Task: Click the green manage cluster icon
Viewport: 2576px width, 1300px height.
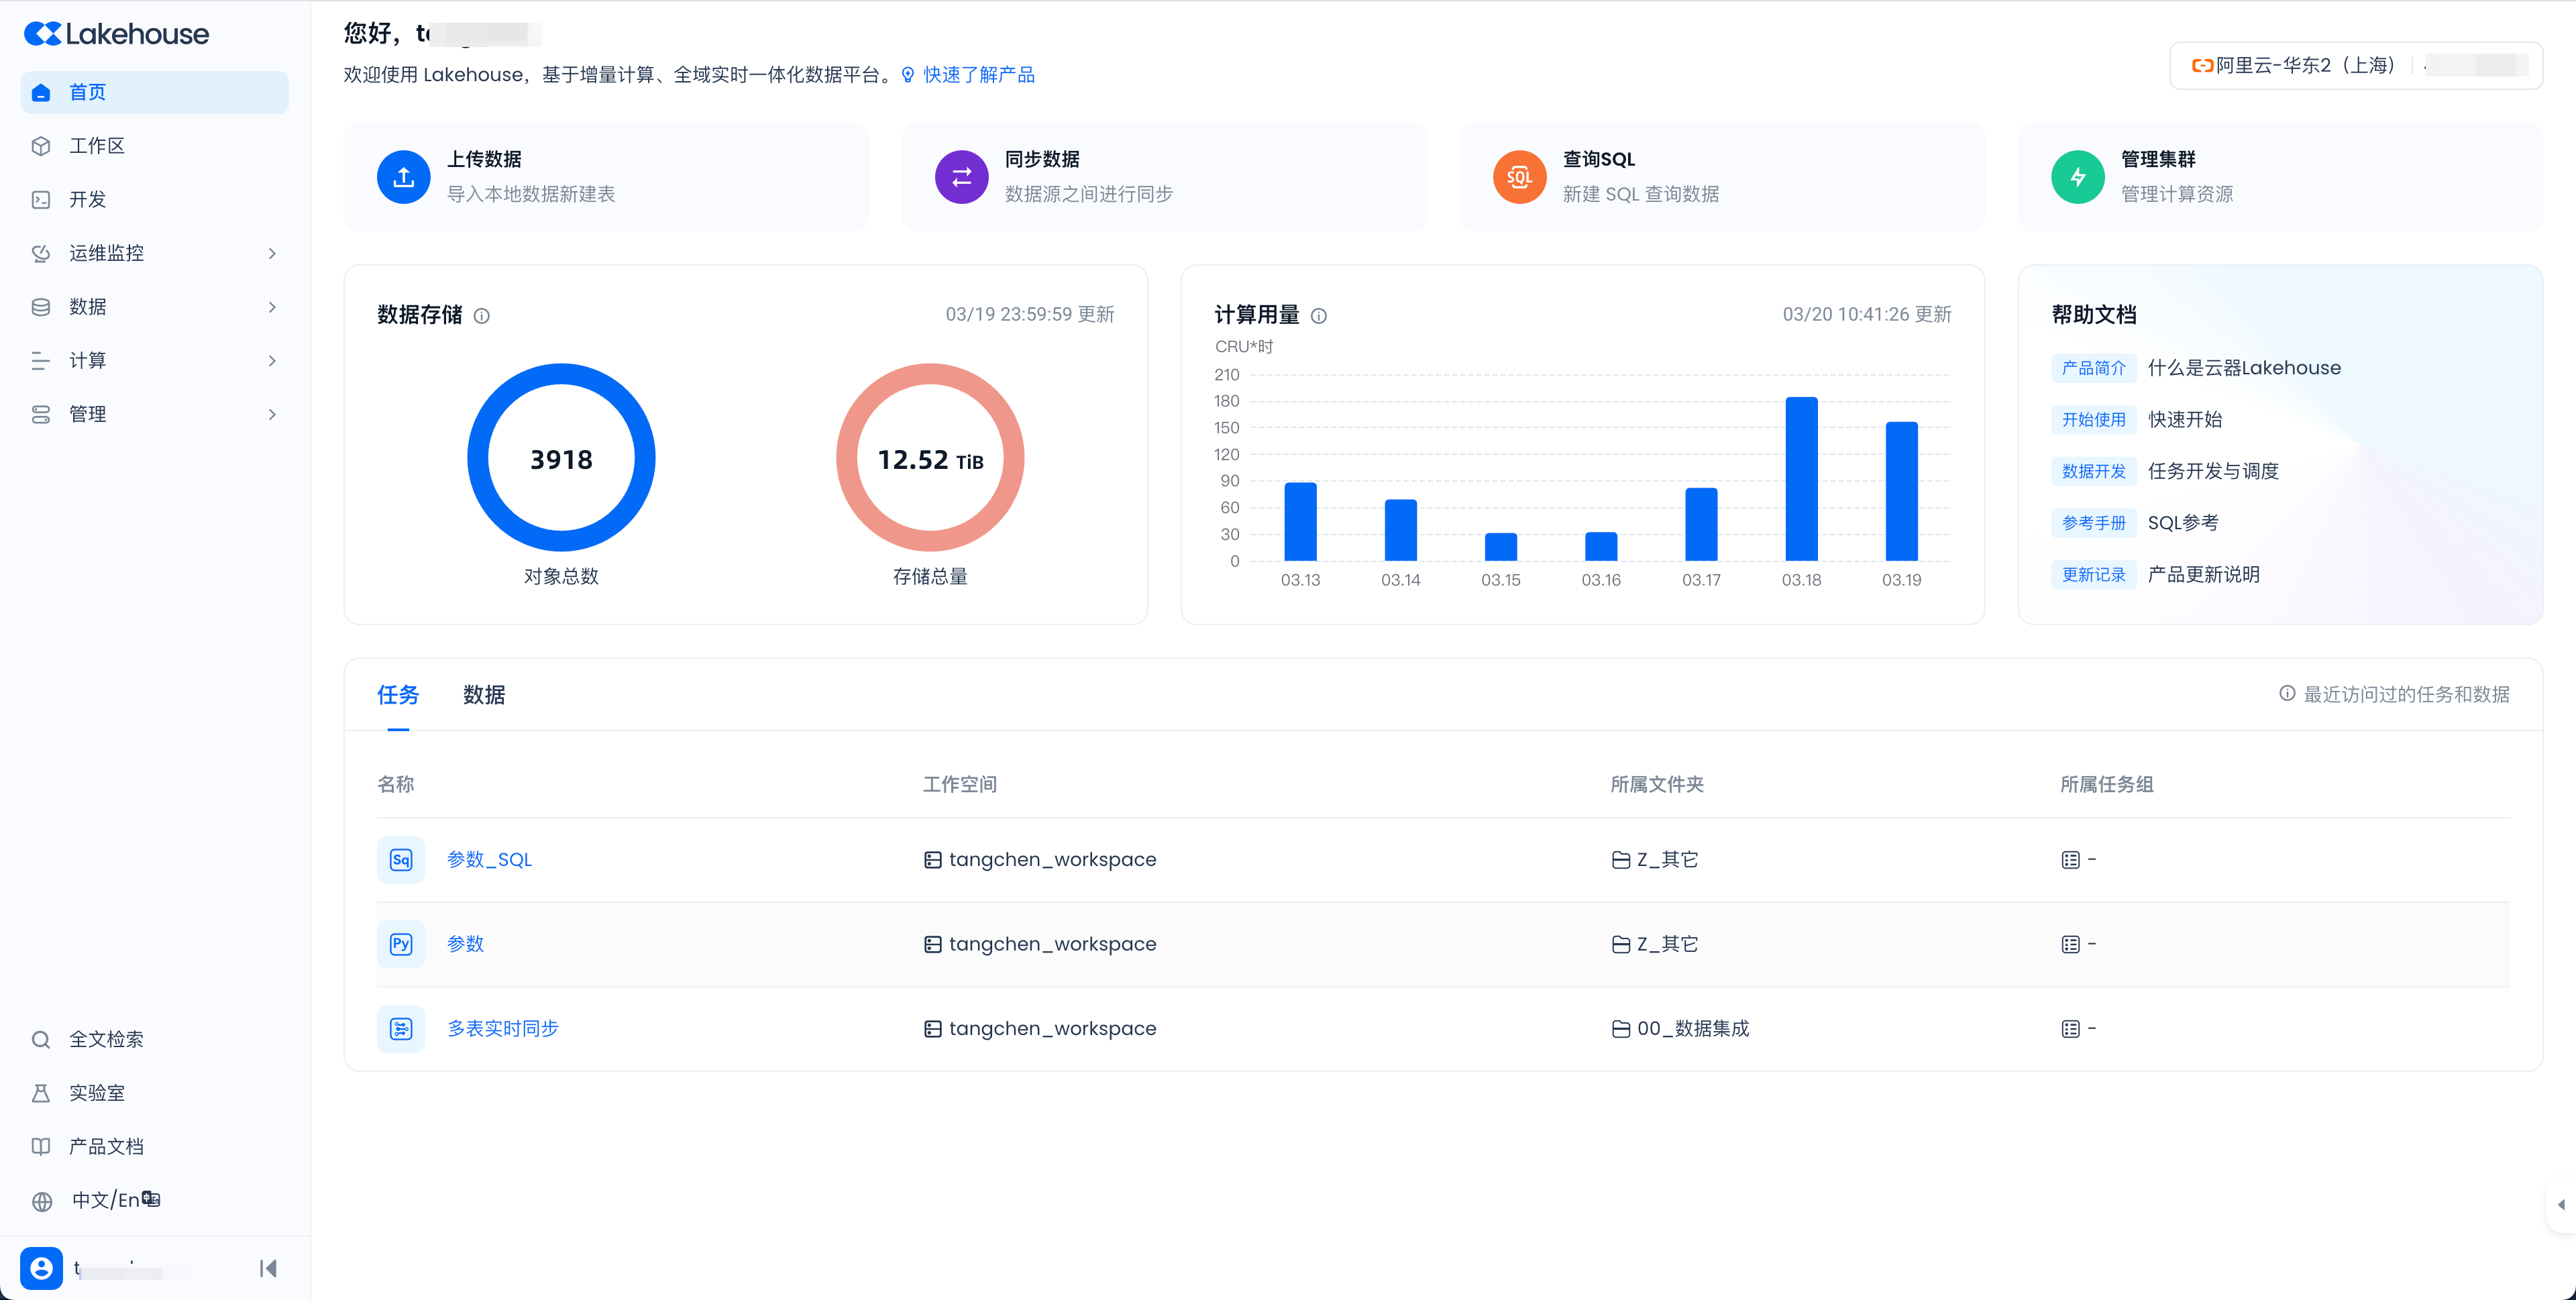Action: tap(2077, 177)
